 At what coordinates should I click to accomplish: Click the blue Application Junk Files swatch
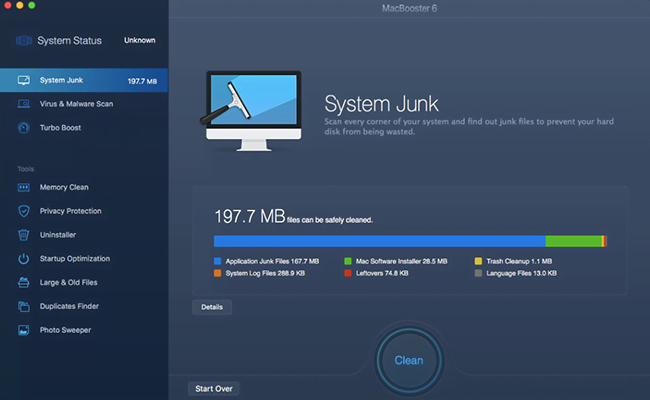coord(217,261)
